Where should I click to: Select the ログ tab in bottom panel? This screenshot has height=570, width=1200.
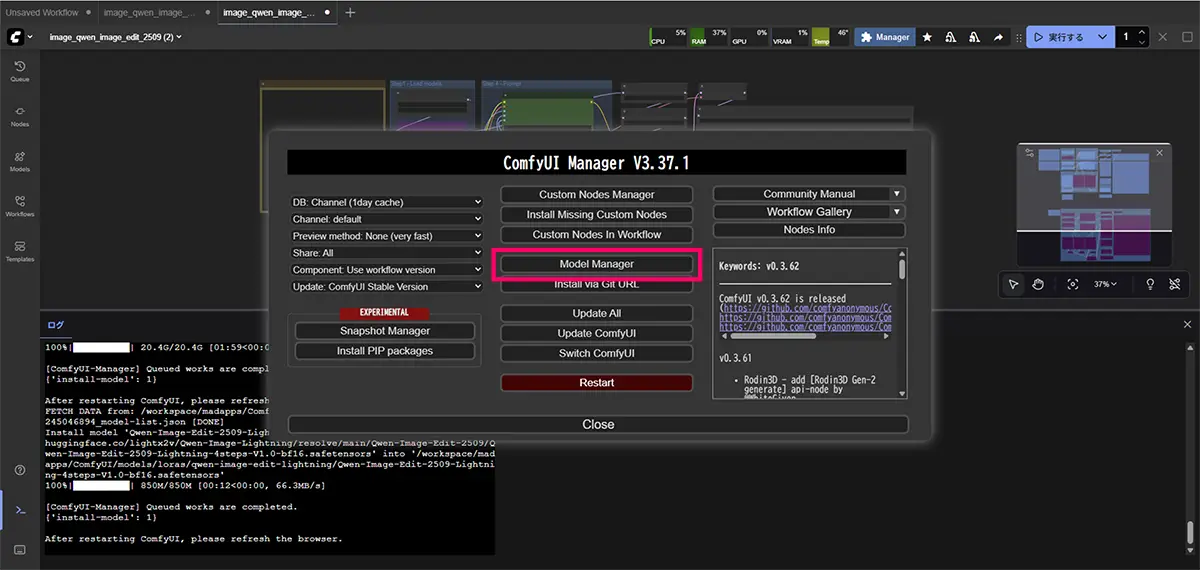(x=56, y=325)
